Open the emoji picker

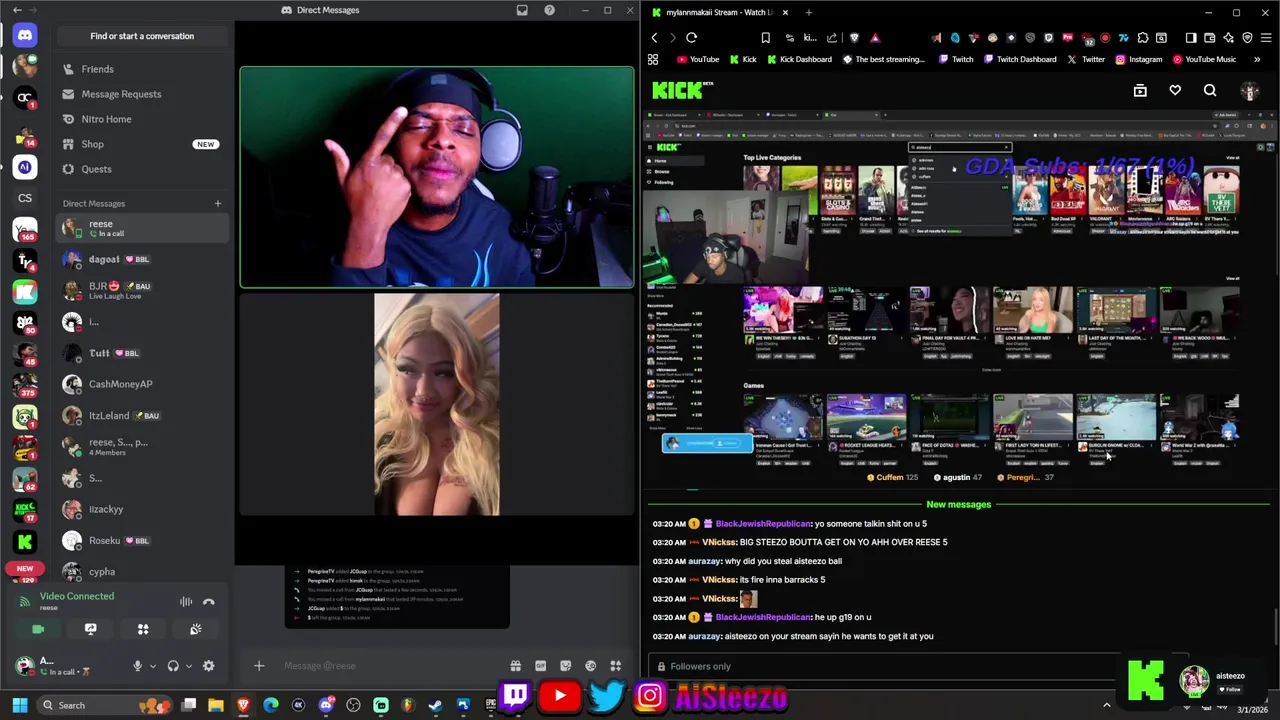(591, 666)
